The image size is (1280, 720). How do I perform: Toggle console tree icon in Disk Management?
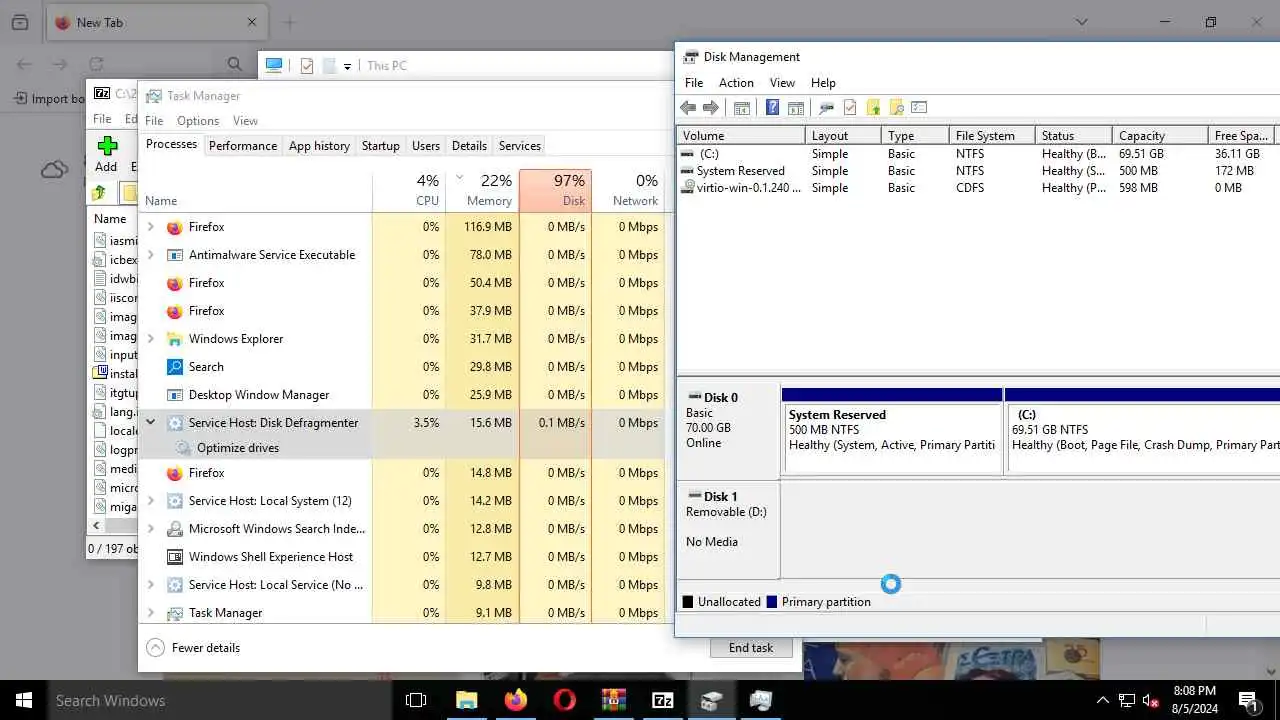742,108
